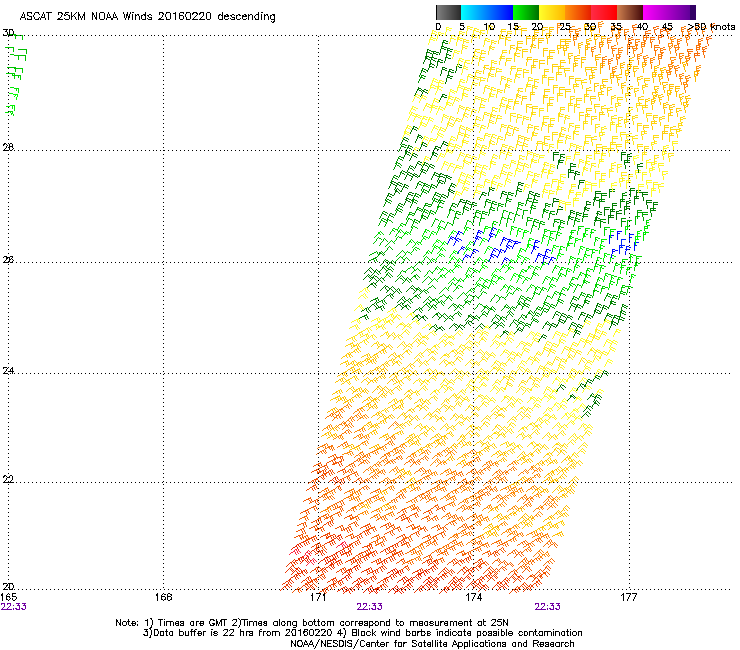Click the '>50 knots' legend label
This screenshot has width=740, height=650.
pos(711,27)
